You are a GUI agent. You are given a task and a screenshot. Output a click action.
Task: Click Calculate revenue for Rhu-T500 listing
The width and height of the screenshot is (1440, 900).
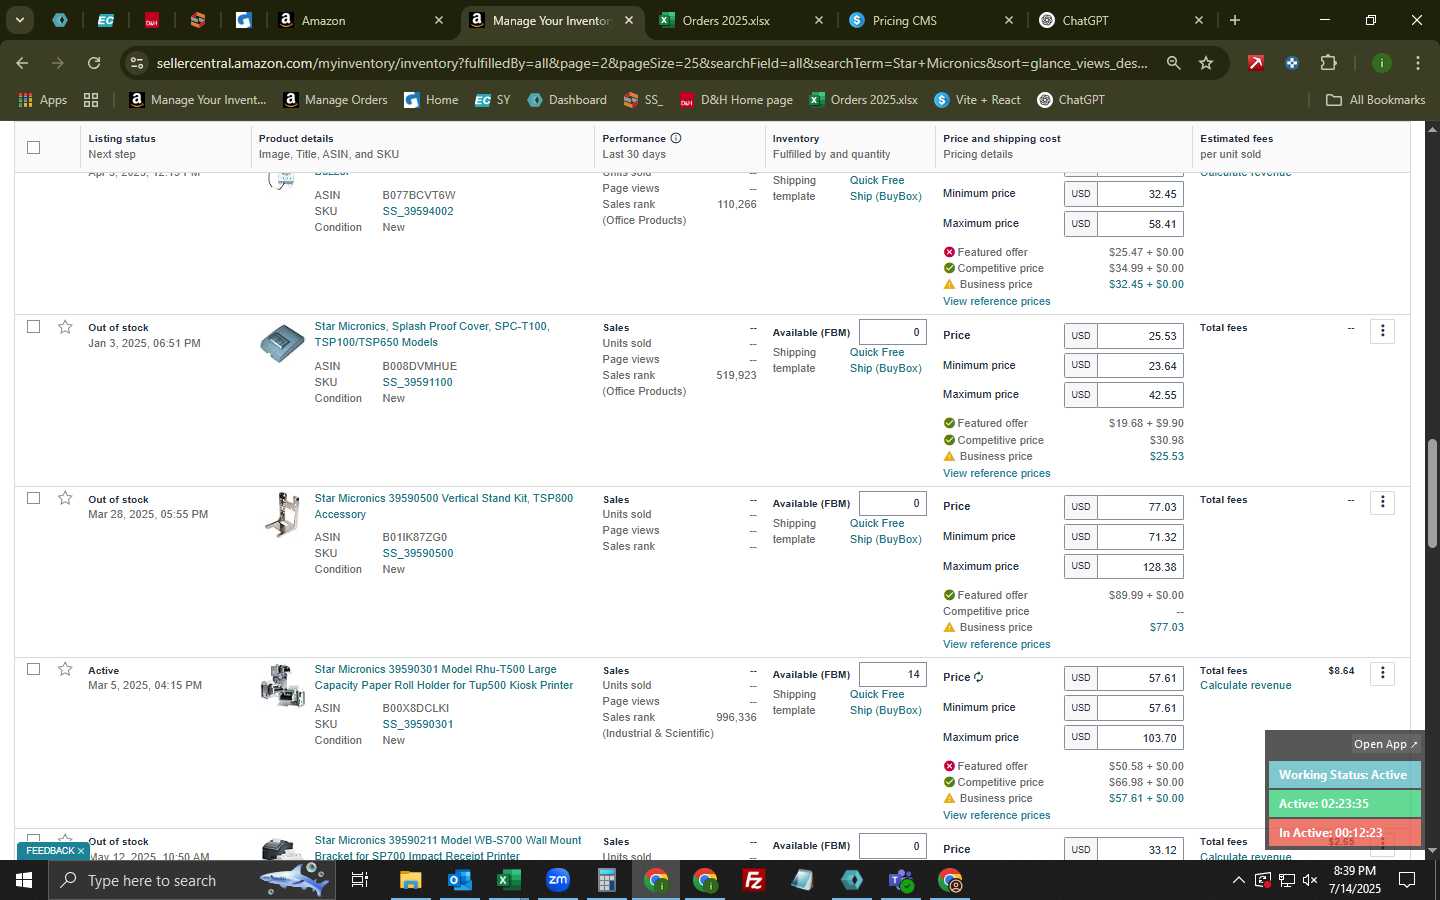coord(1245,685)
